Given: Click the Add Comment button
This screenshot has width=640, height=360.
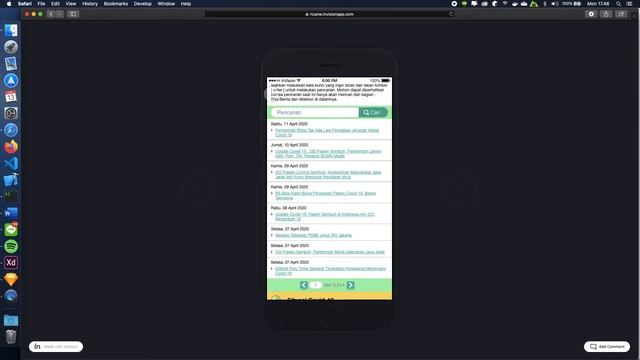Looking at the screenshot, I should [607, 347].
